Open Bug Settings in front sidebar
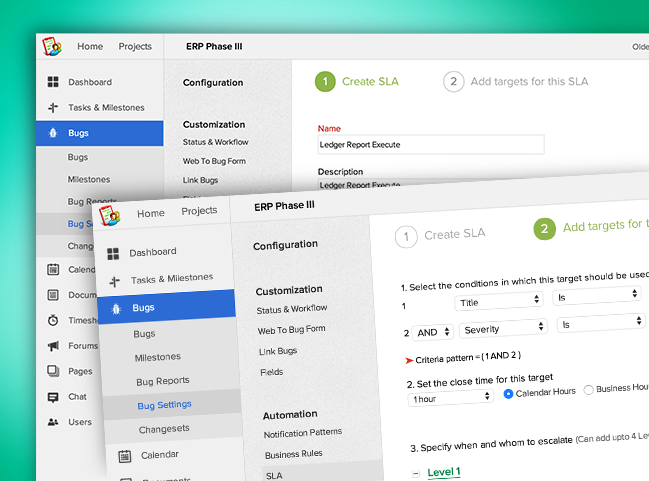Viewport: 649px width, 481px height. click(x=164, y=405)
